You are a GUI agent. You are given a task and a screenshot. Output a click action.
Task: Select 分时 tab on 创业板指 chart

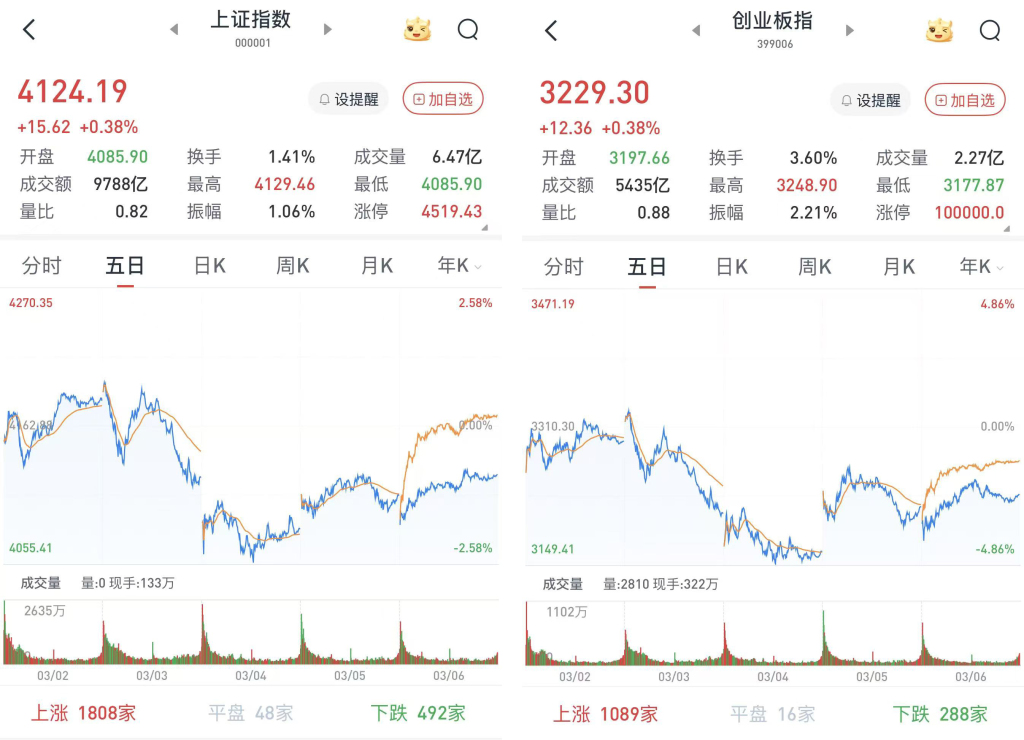(x=563, y=266)
